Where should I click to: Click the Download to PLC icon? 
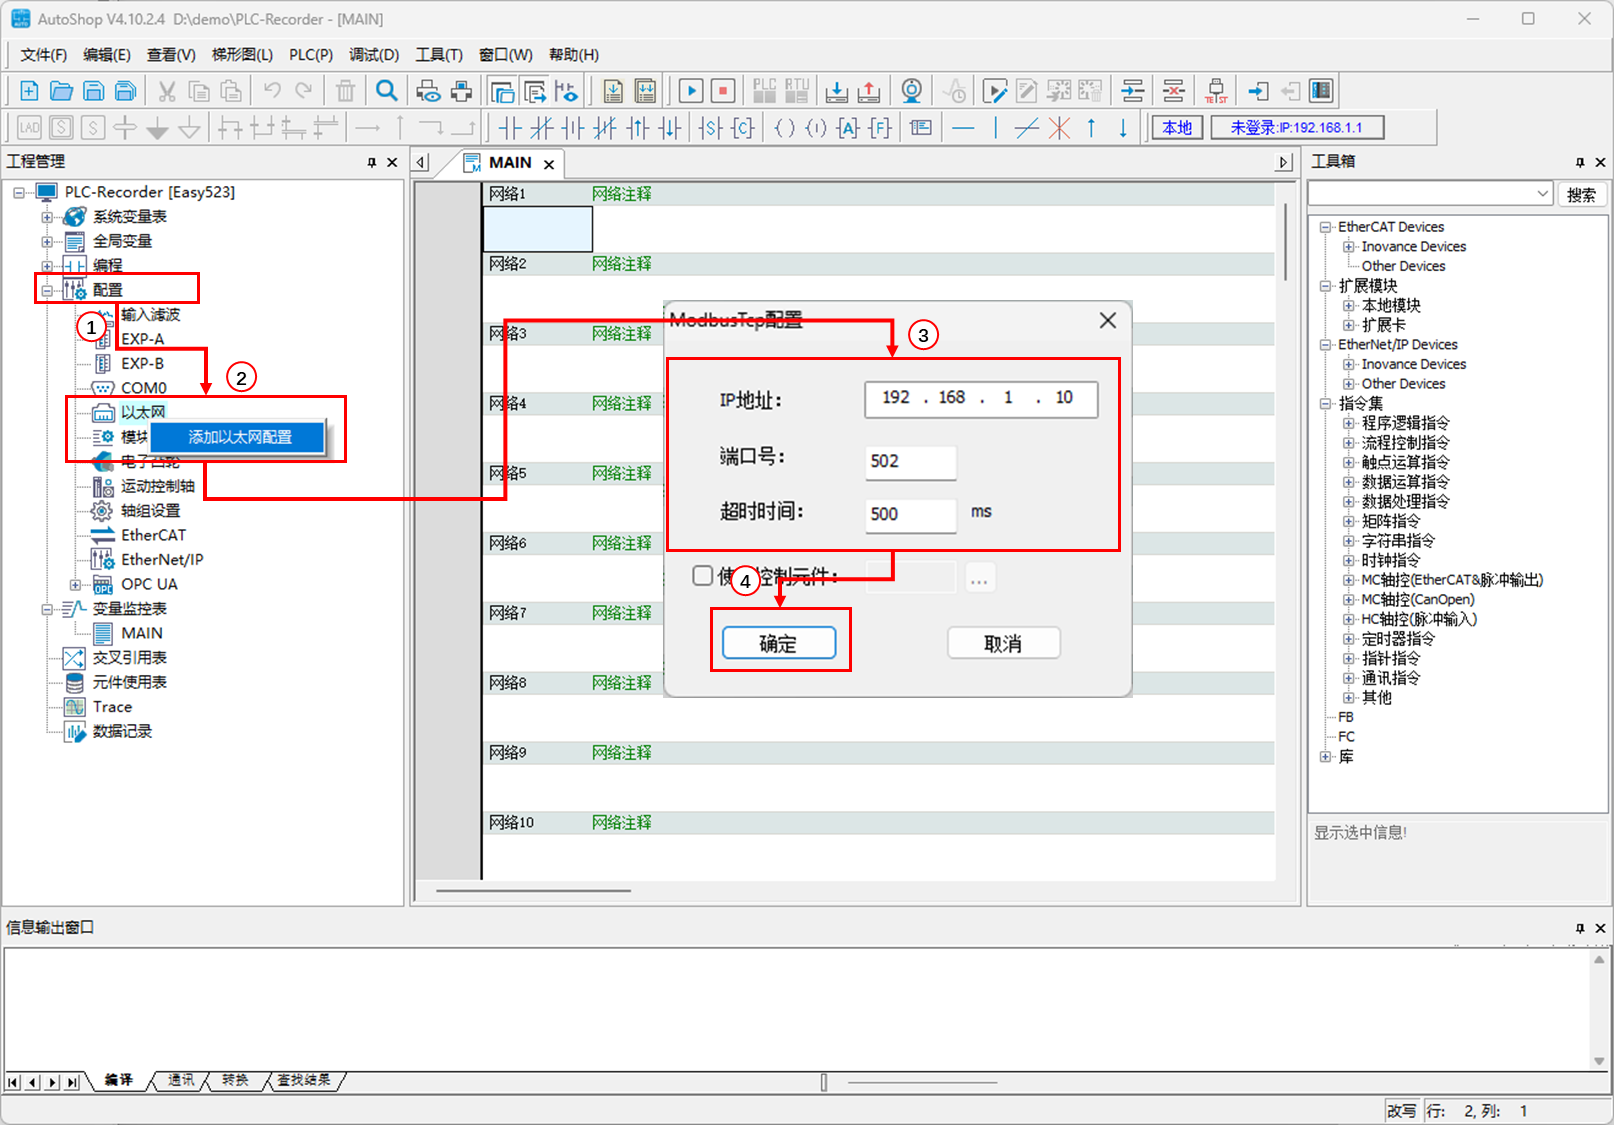(x=836, y=91)
